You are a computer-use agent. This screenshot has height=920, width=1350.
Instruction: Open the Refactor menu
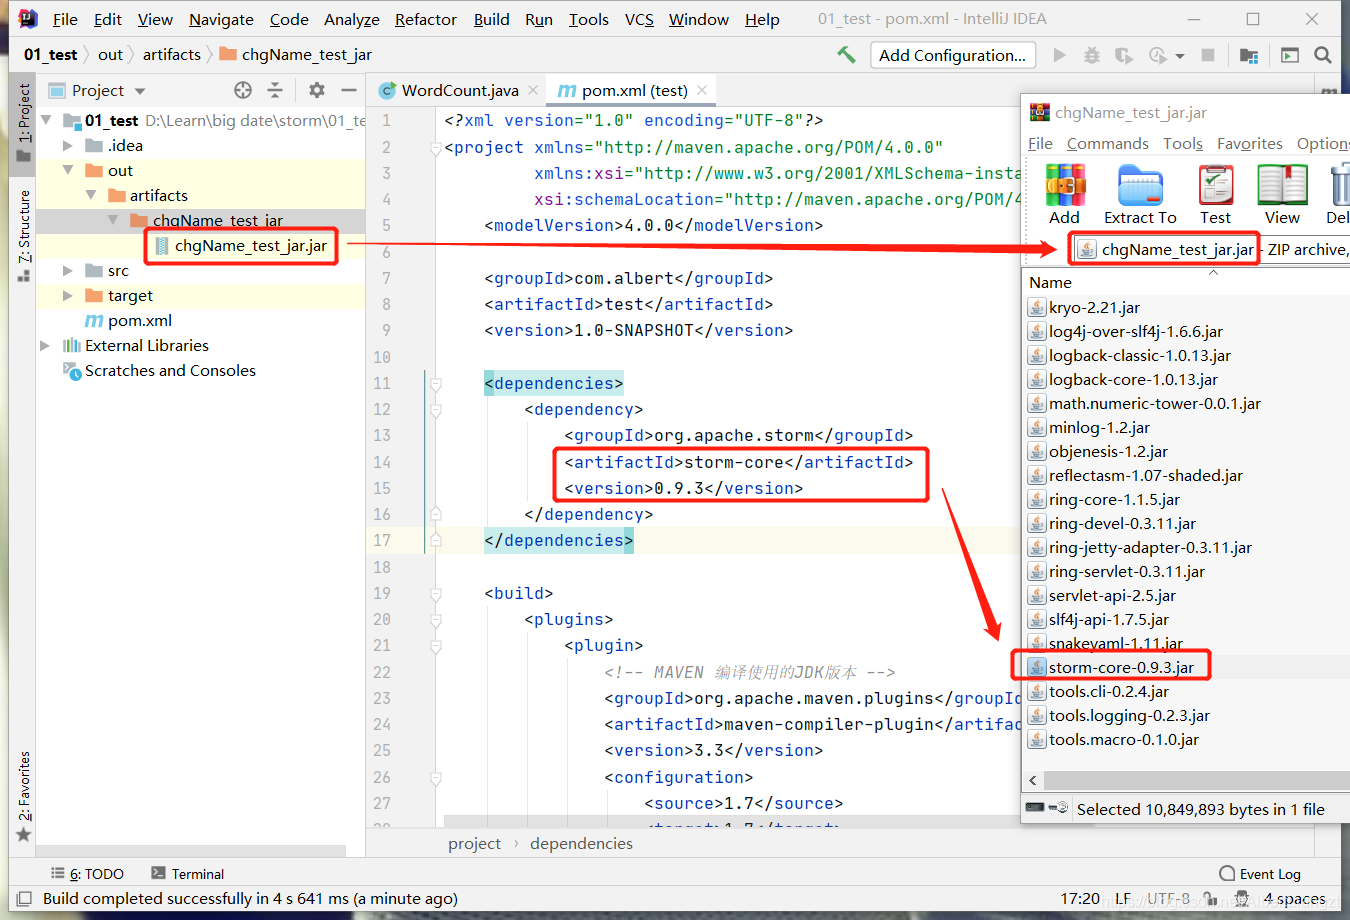click(426, 19)
